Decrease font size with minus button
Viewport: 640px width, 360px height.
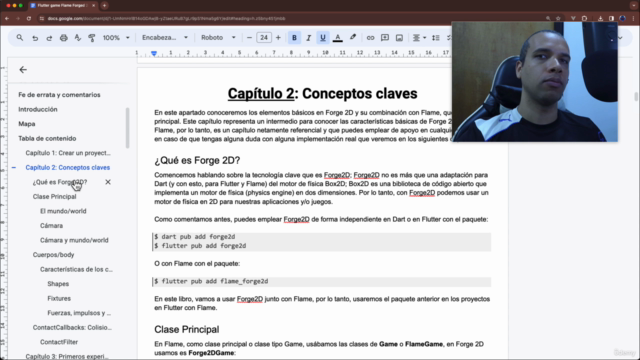pyautogui.click(x=249, y=38)
